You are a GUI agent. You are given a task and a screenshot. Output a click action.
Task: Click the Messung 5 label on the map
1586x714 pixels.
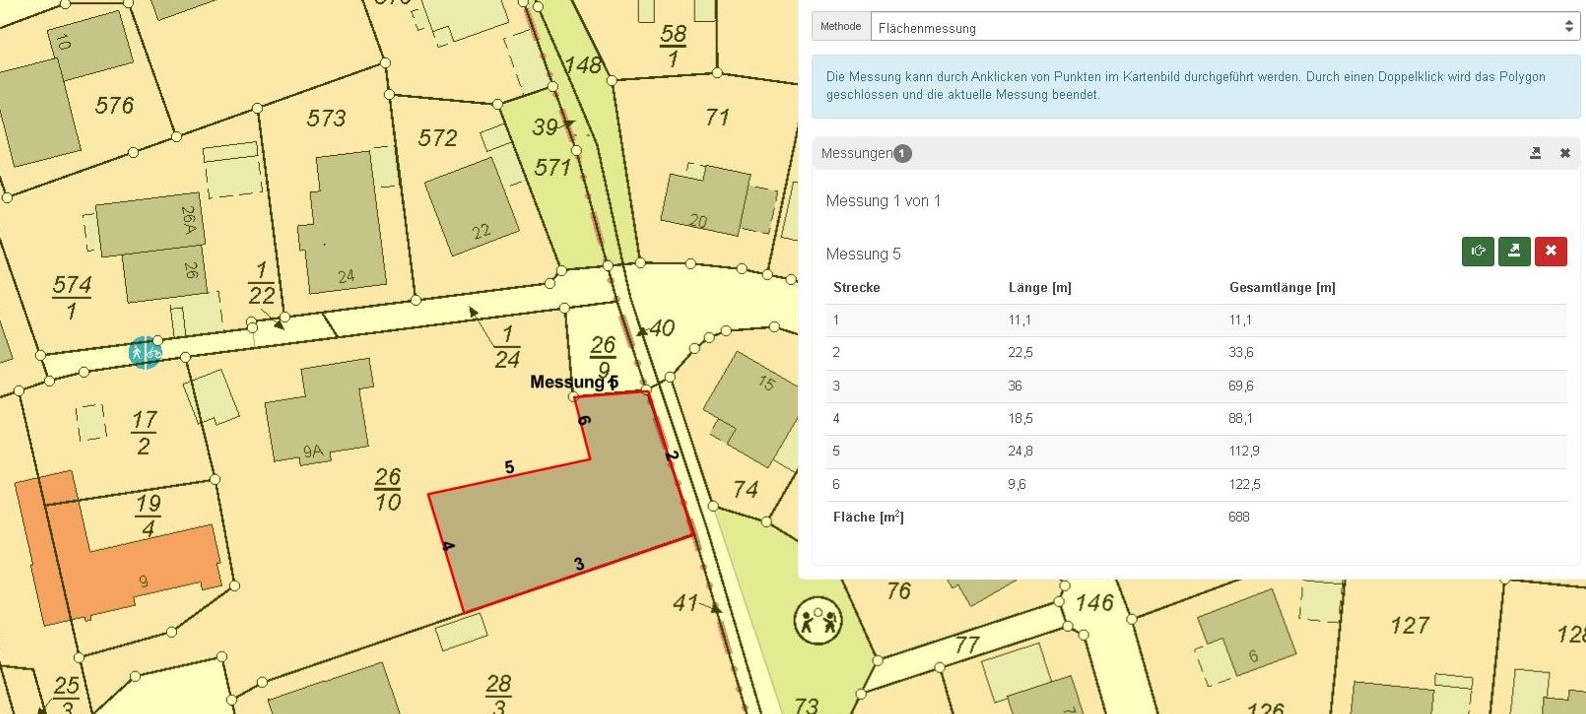click(x=573, y=382)
